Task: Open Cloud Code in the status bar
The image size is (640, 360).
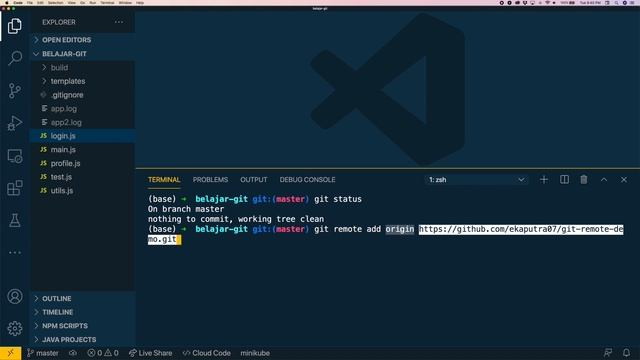Action: [207, 353]
